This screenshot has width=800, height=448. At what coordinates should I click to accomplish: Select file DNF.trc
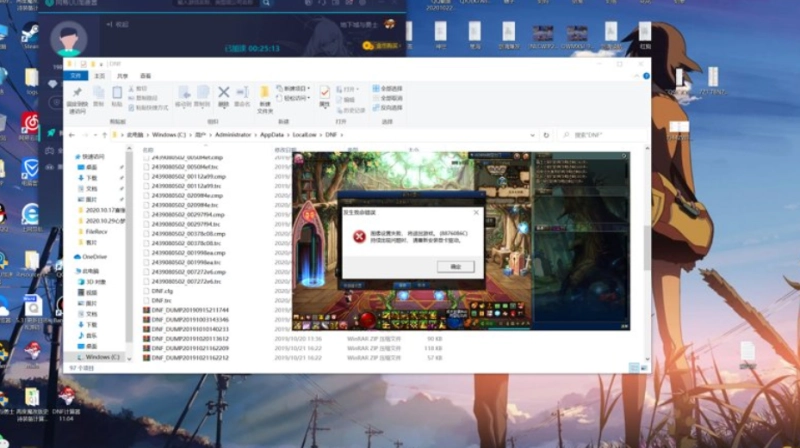coord(158,301)
